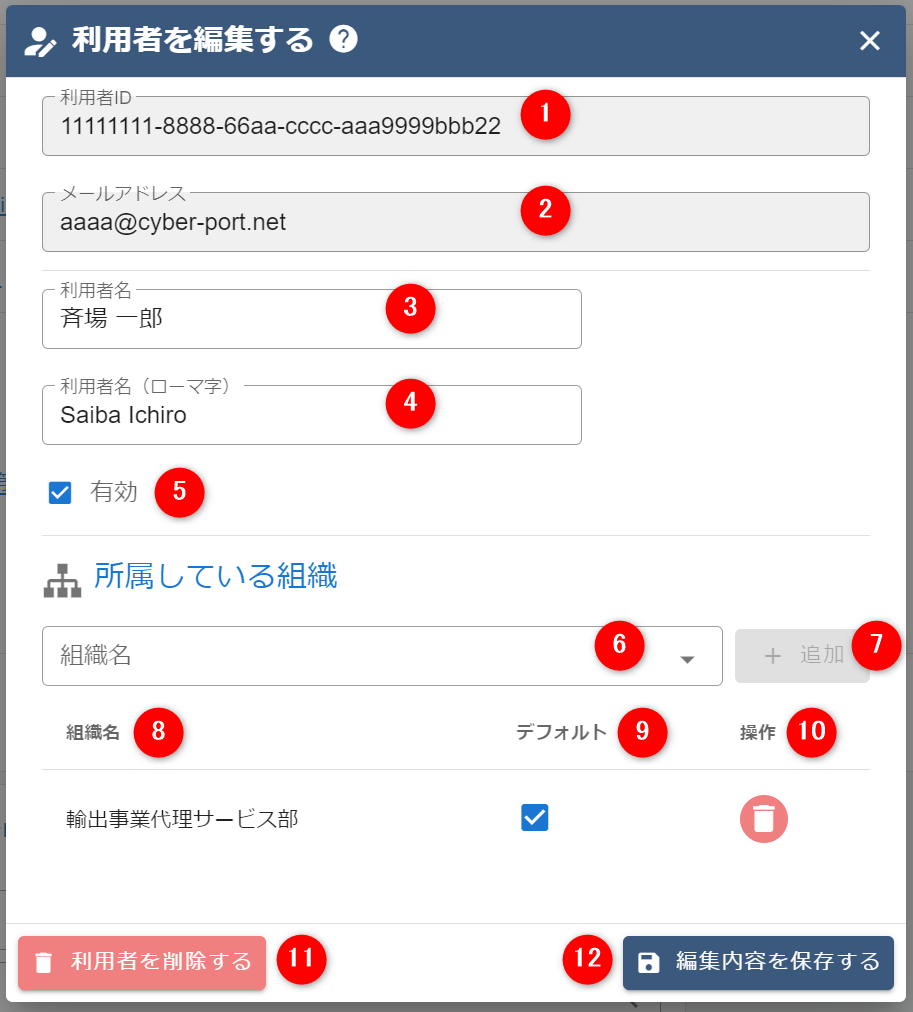Open help via the question mark icon
The height and width of the screenshot is (1012, 913).
pos(343,40)
